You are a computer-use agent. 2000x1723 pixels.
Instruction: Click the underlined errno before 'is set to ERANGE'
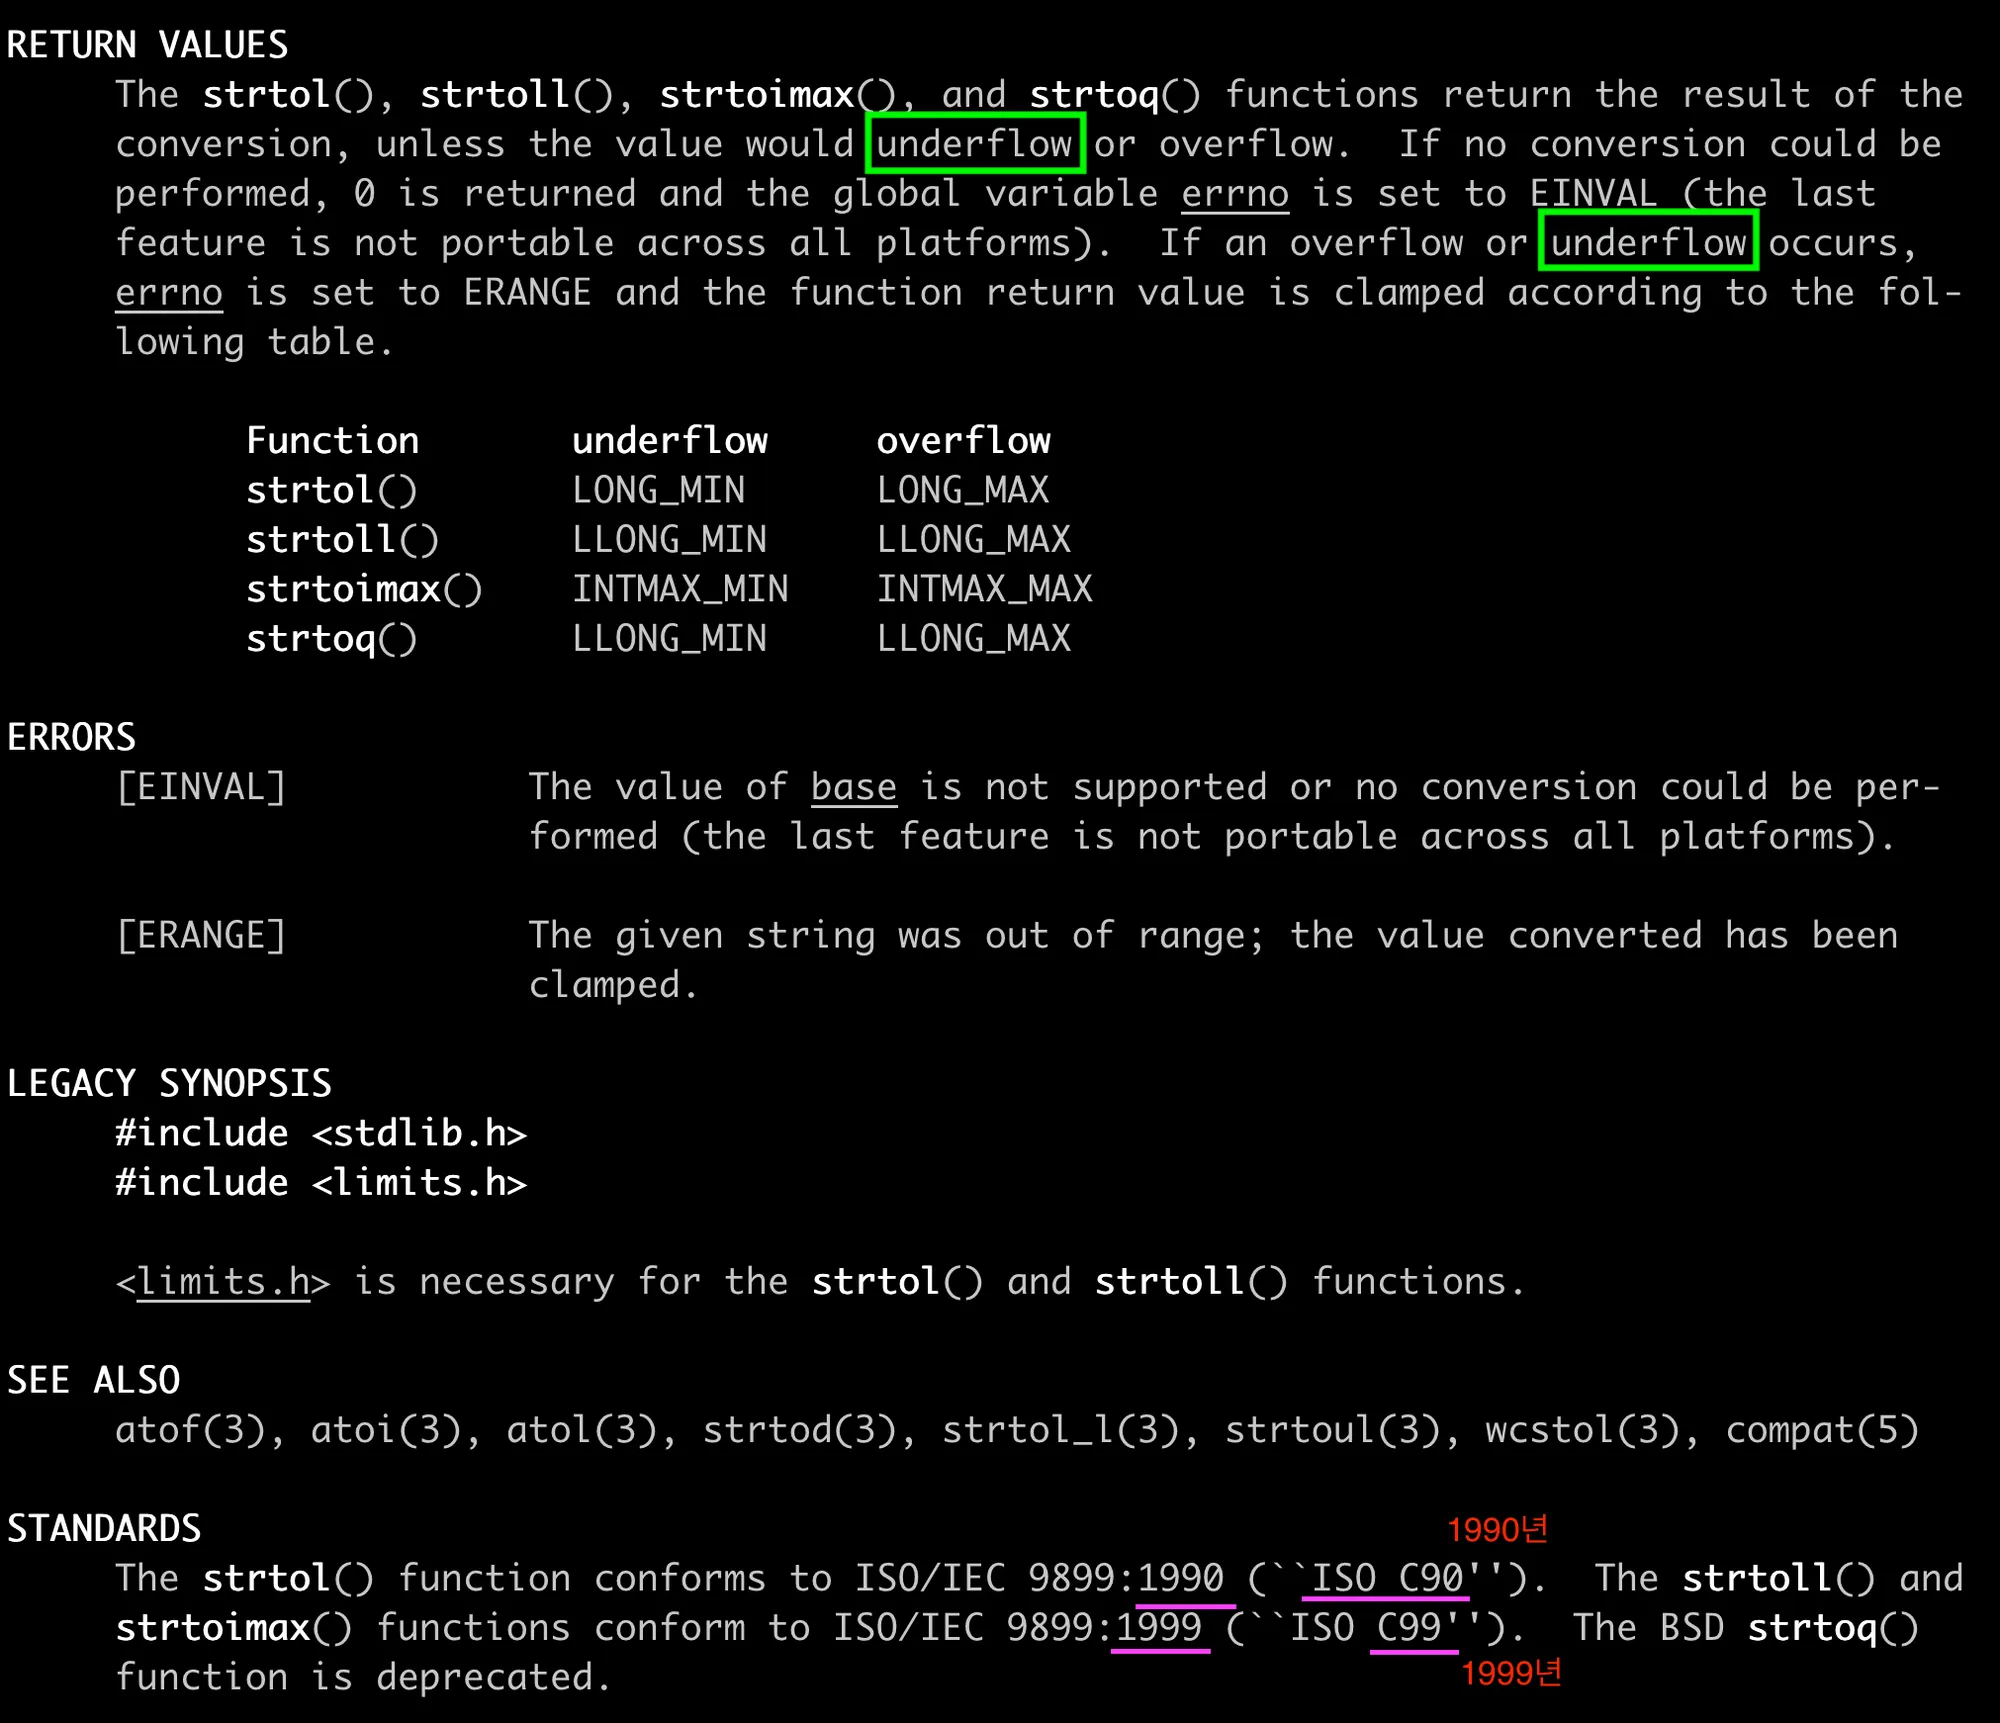168,292
